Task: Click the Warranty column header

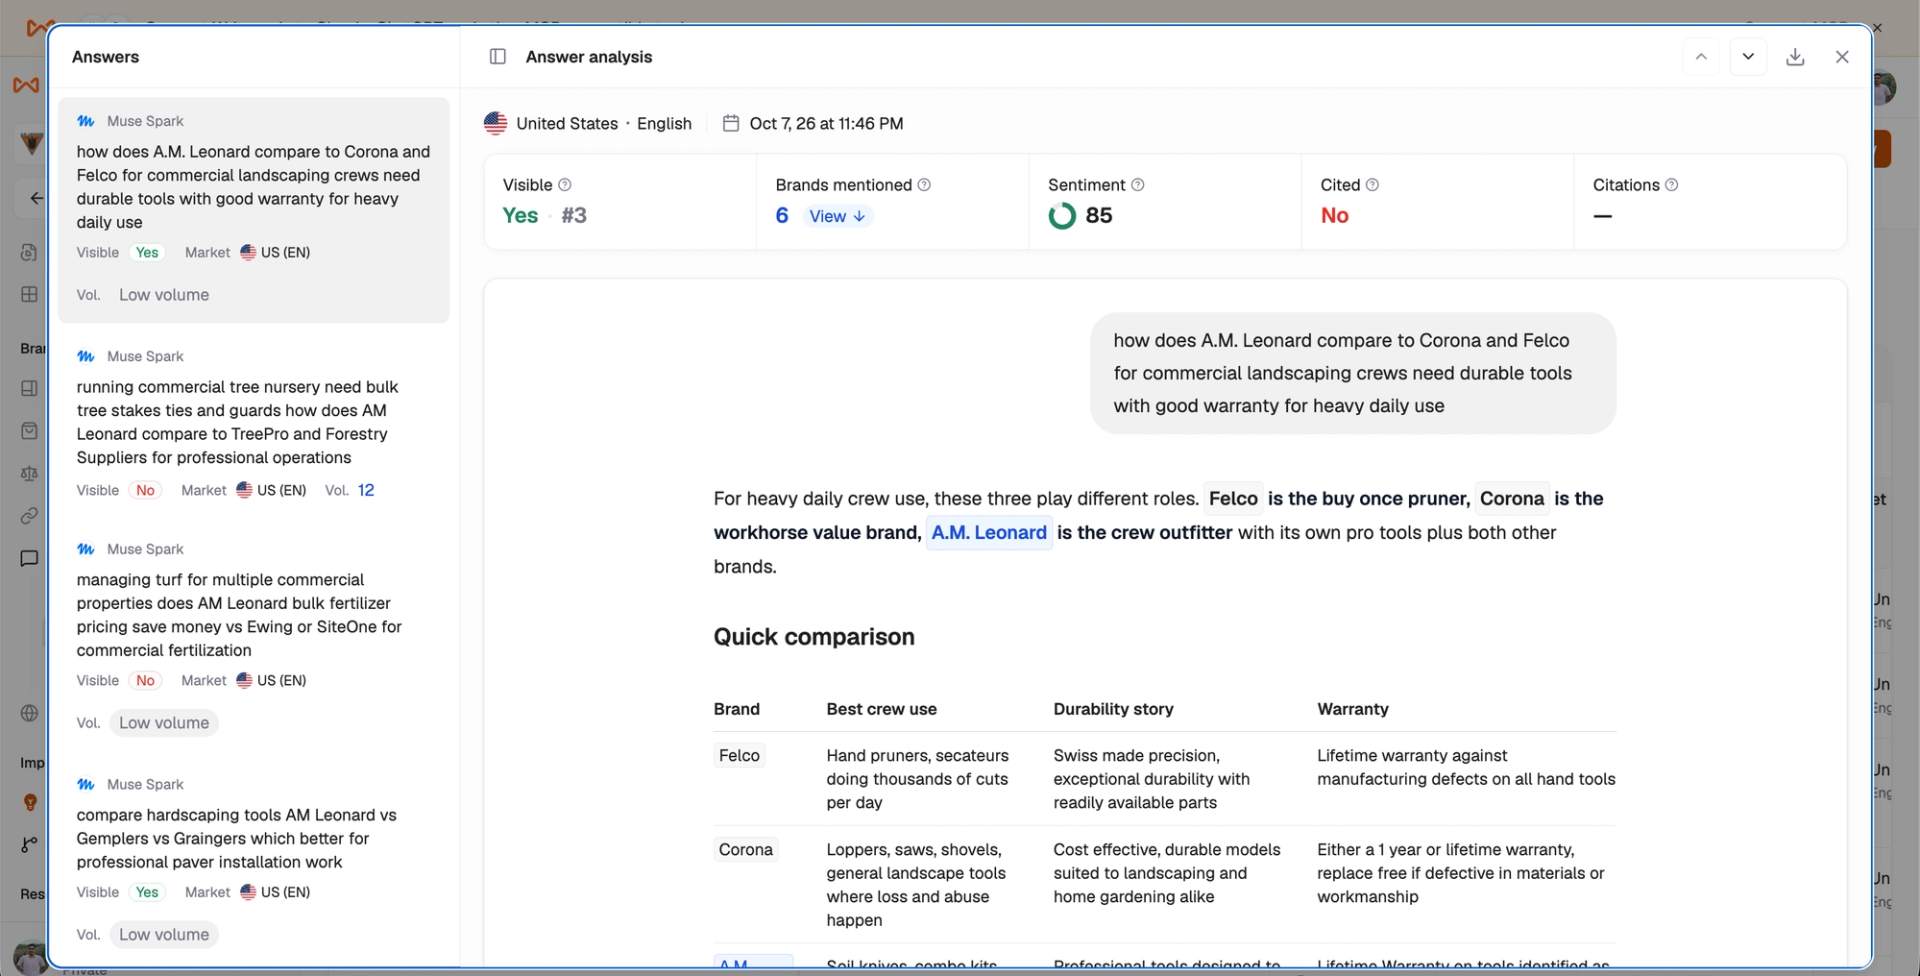Action: [1352, 709]
